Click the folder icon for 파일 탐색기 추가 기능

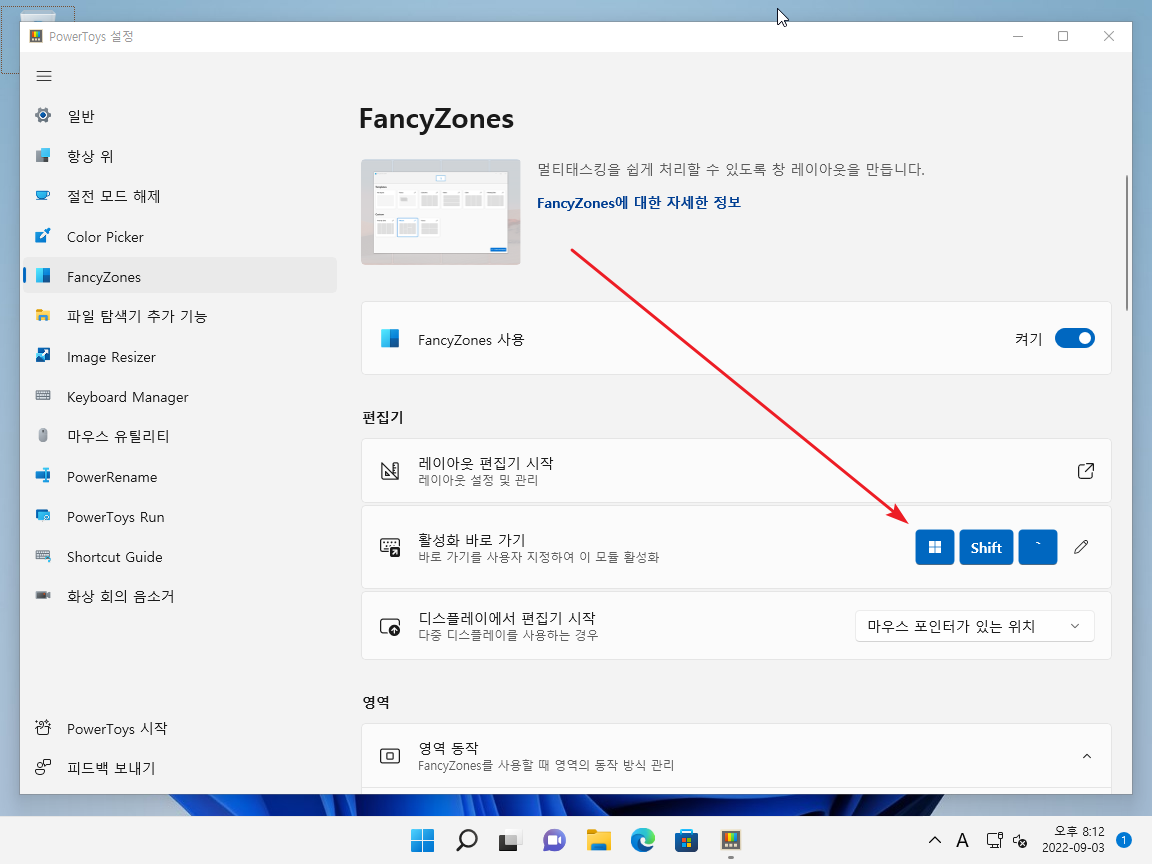43,316
